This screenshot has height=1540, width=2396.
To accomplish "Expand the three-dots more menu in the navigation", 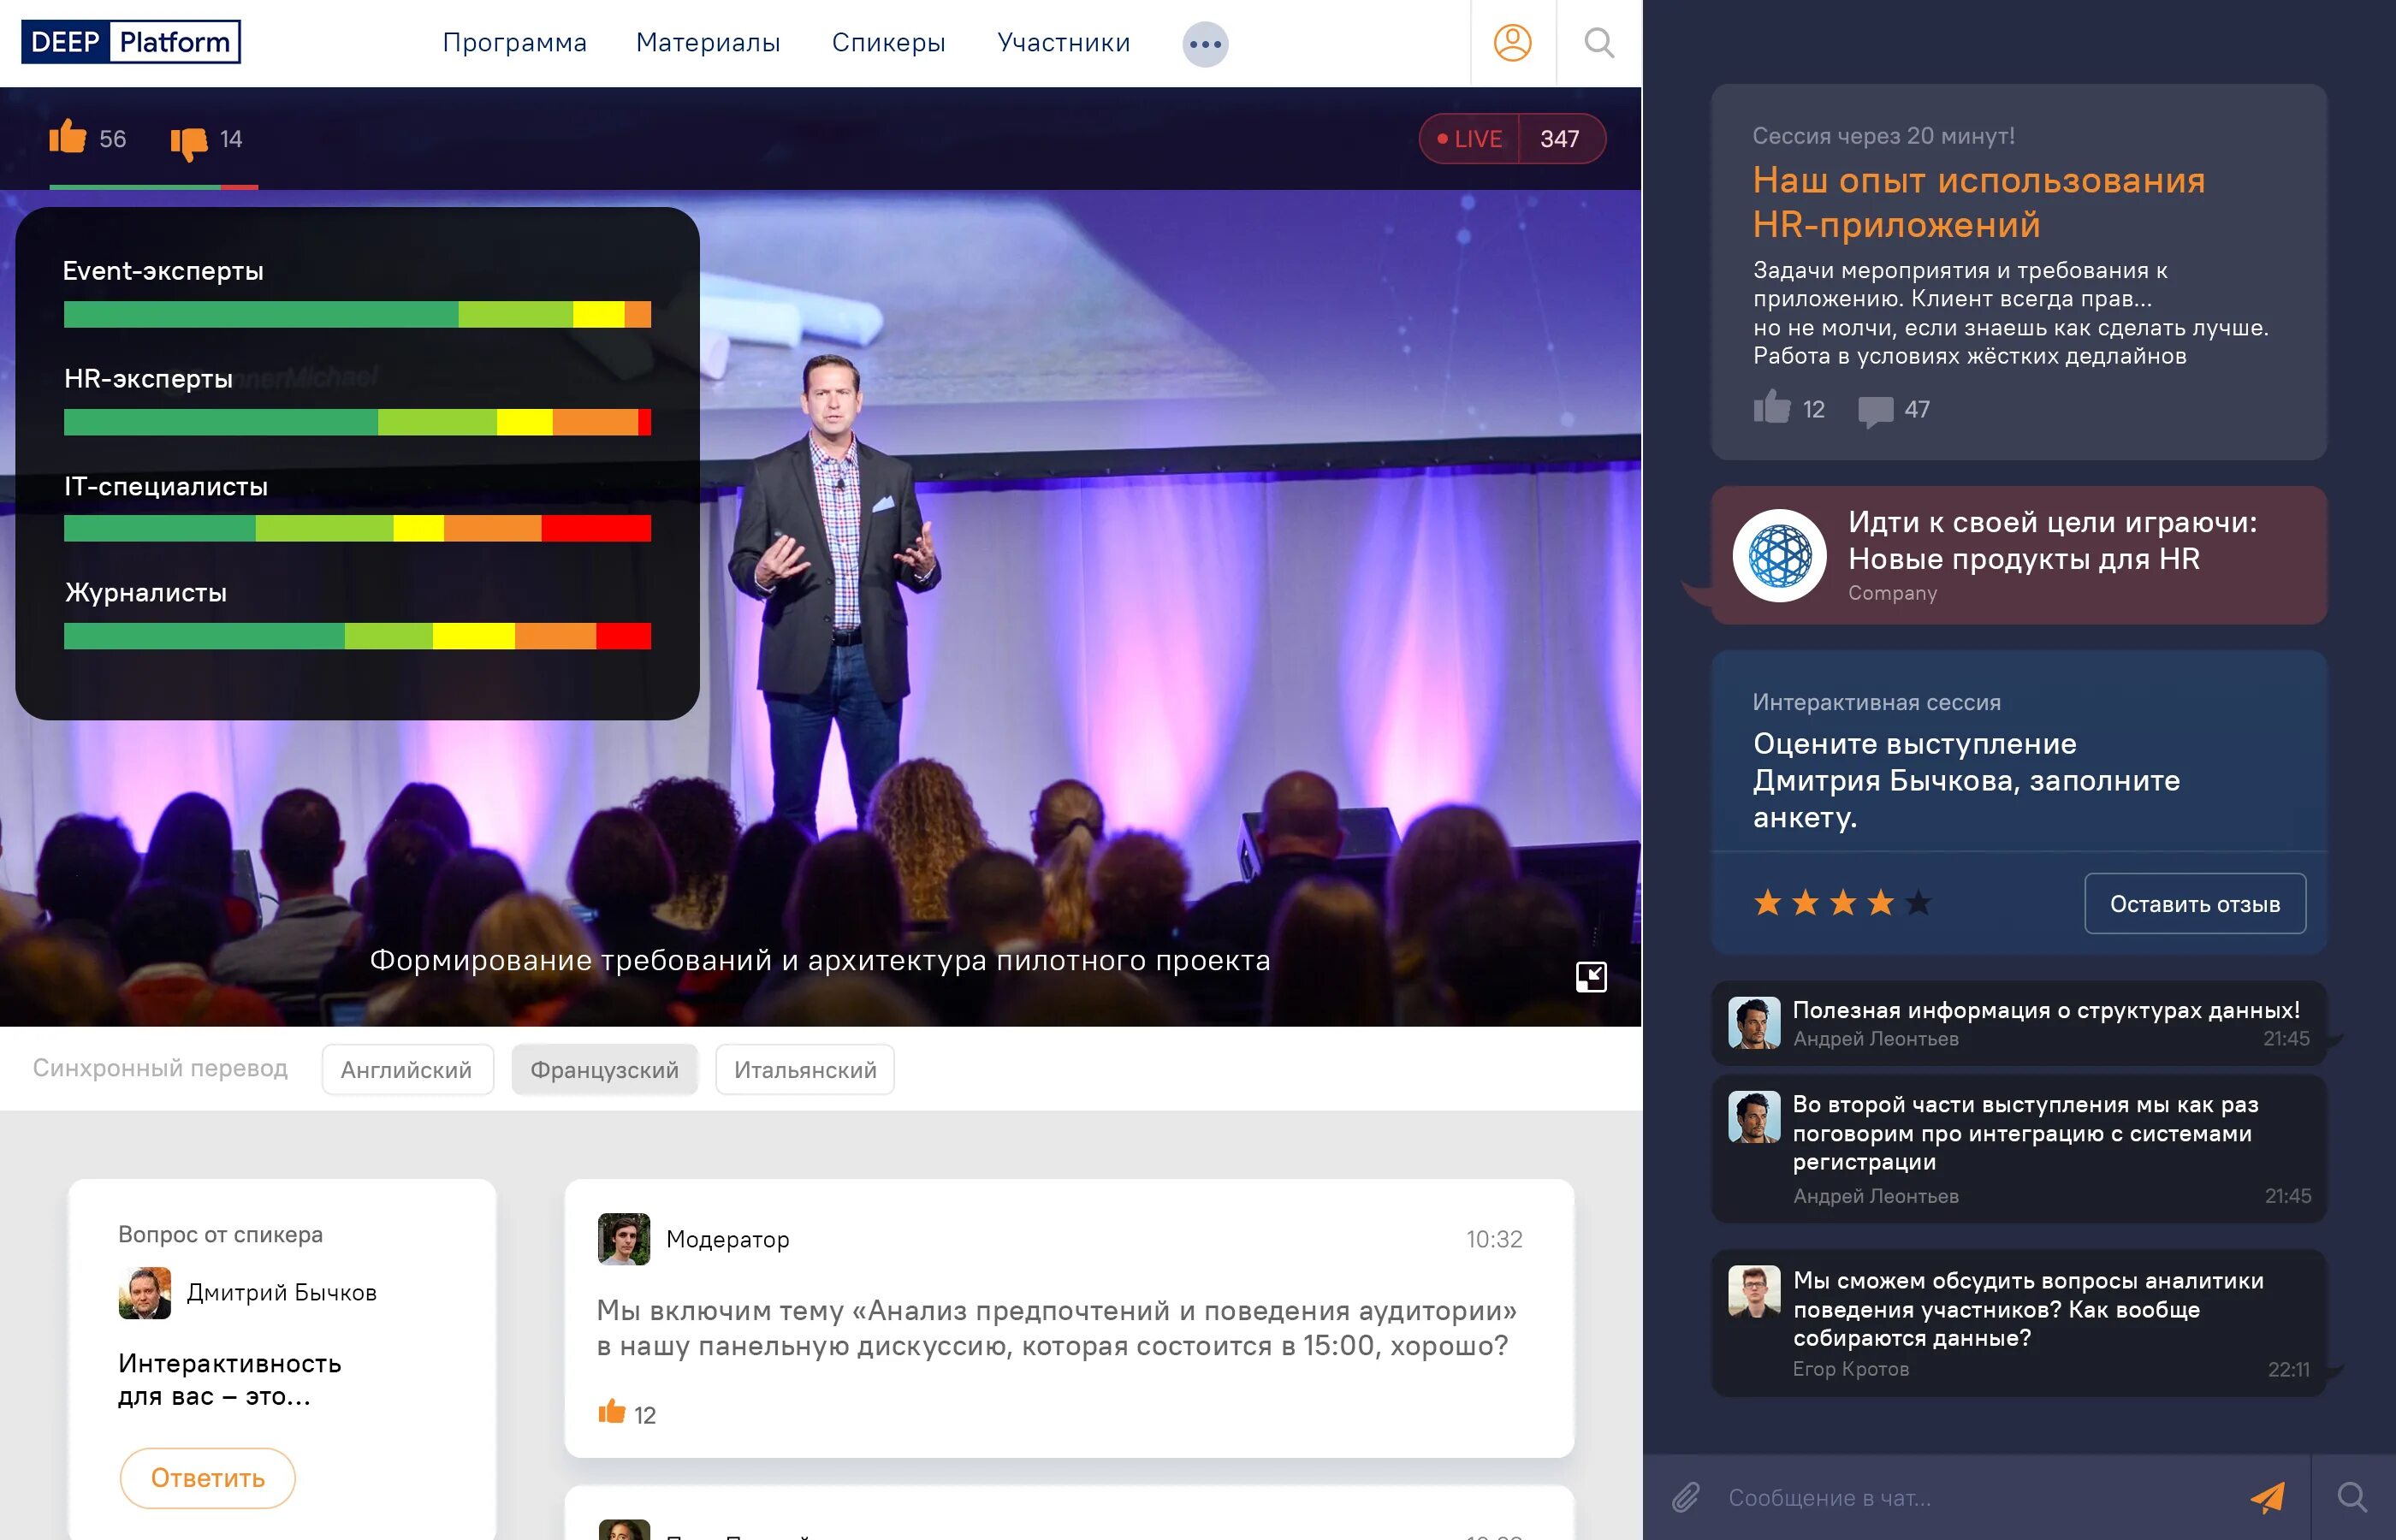I will coord(1205,44).
